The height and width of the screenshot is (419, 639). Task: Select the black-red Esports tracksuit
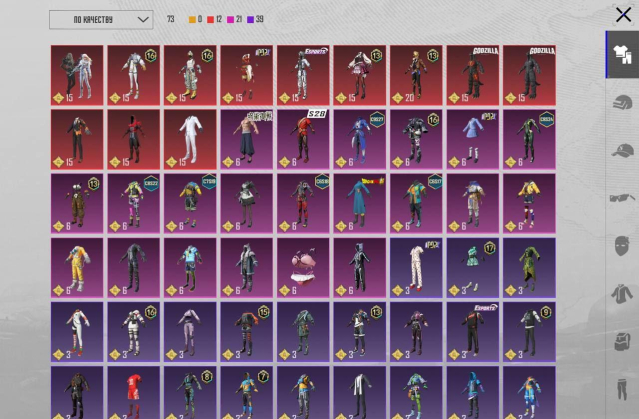tap(473, 332)
